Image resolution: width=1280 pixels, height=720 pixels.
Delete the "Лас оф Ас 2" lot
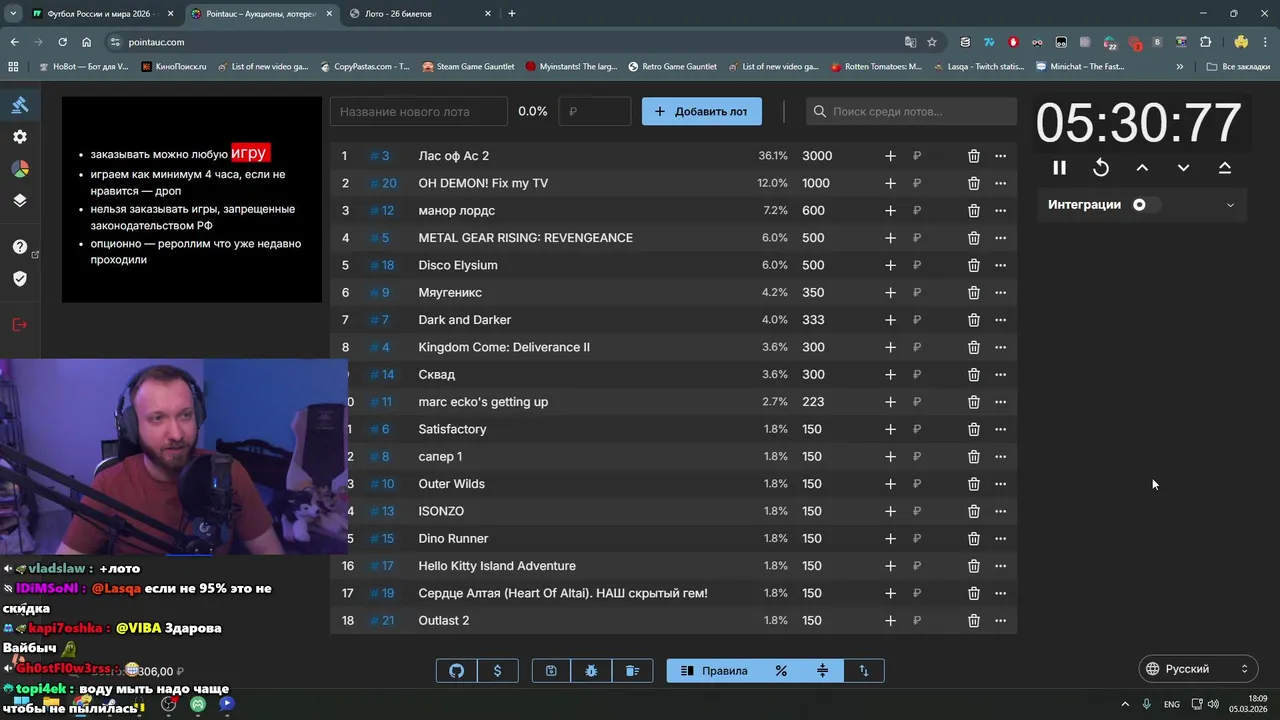(973, 156)
